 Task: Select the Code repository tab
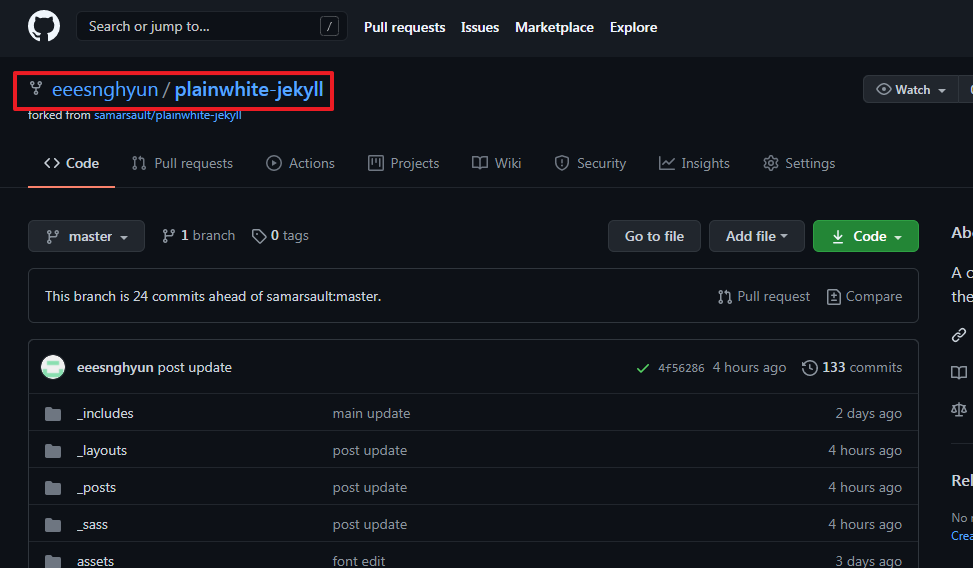click(71, 163)
